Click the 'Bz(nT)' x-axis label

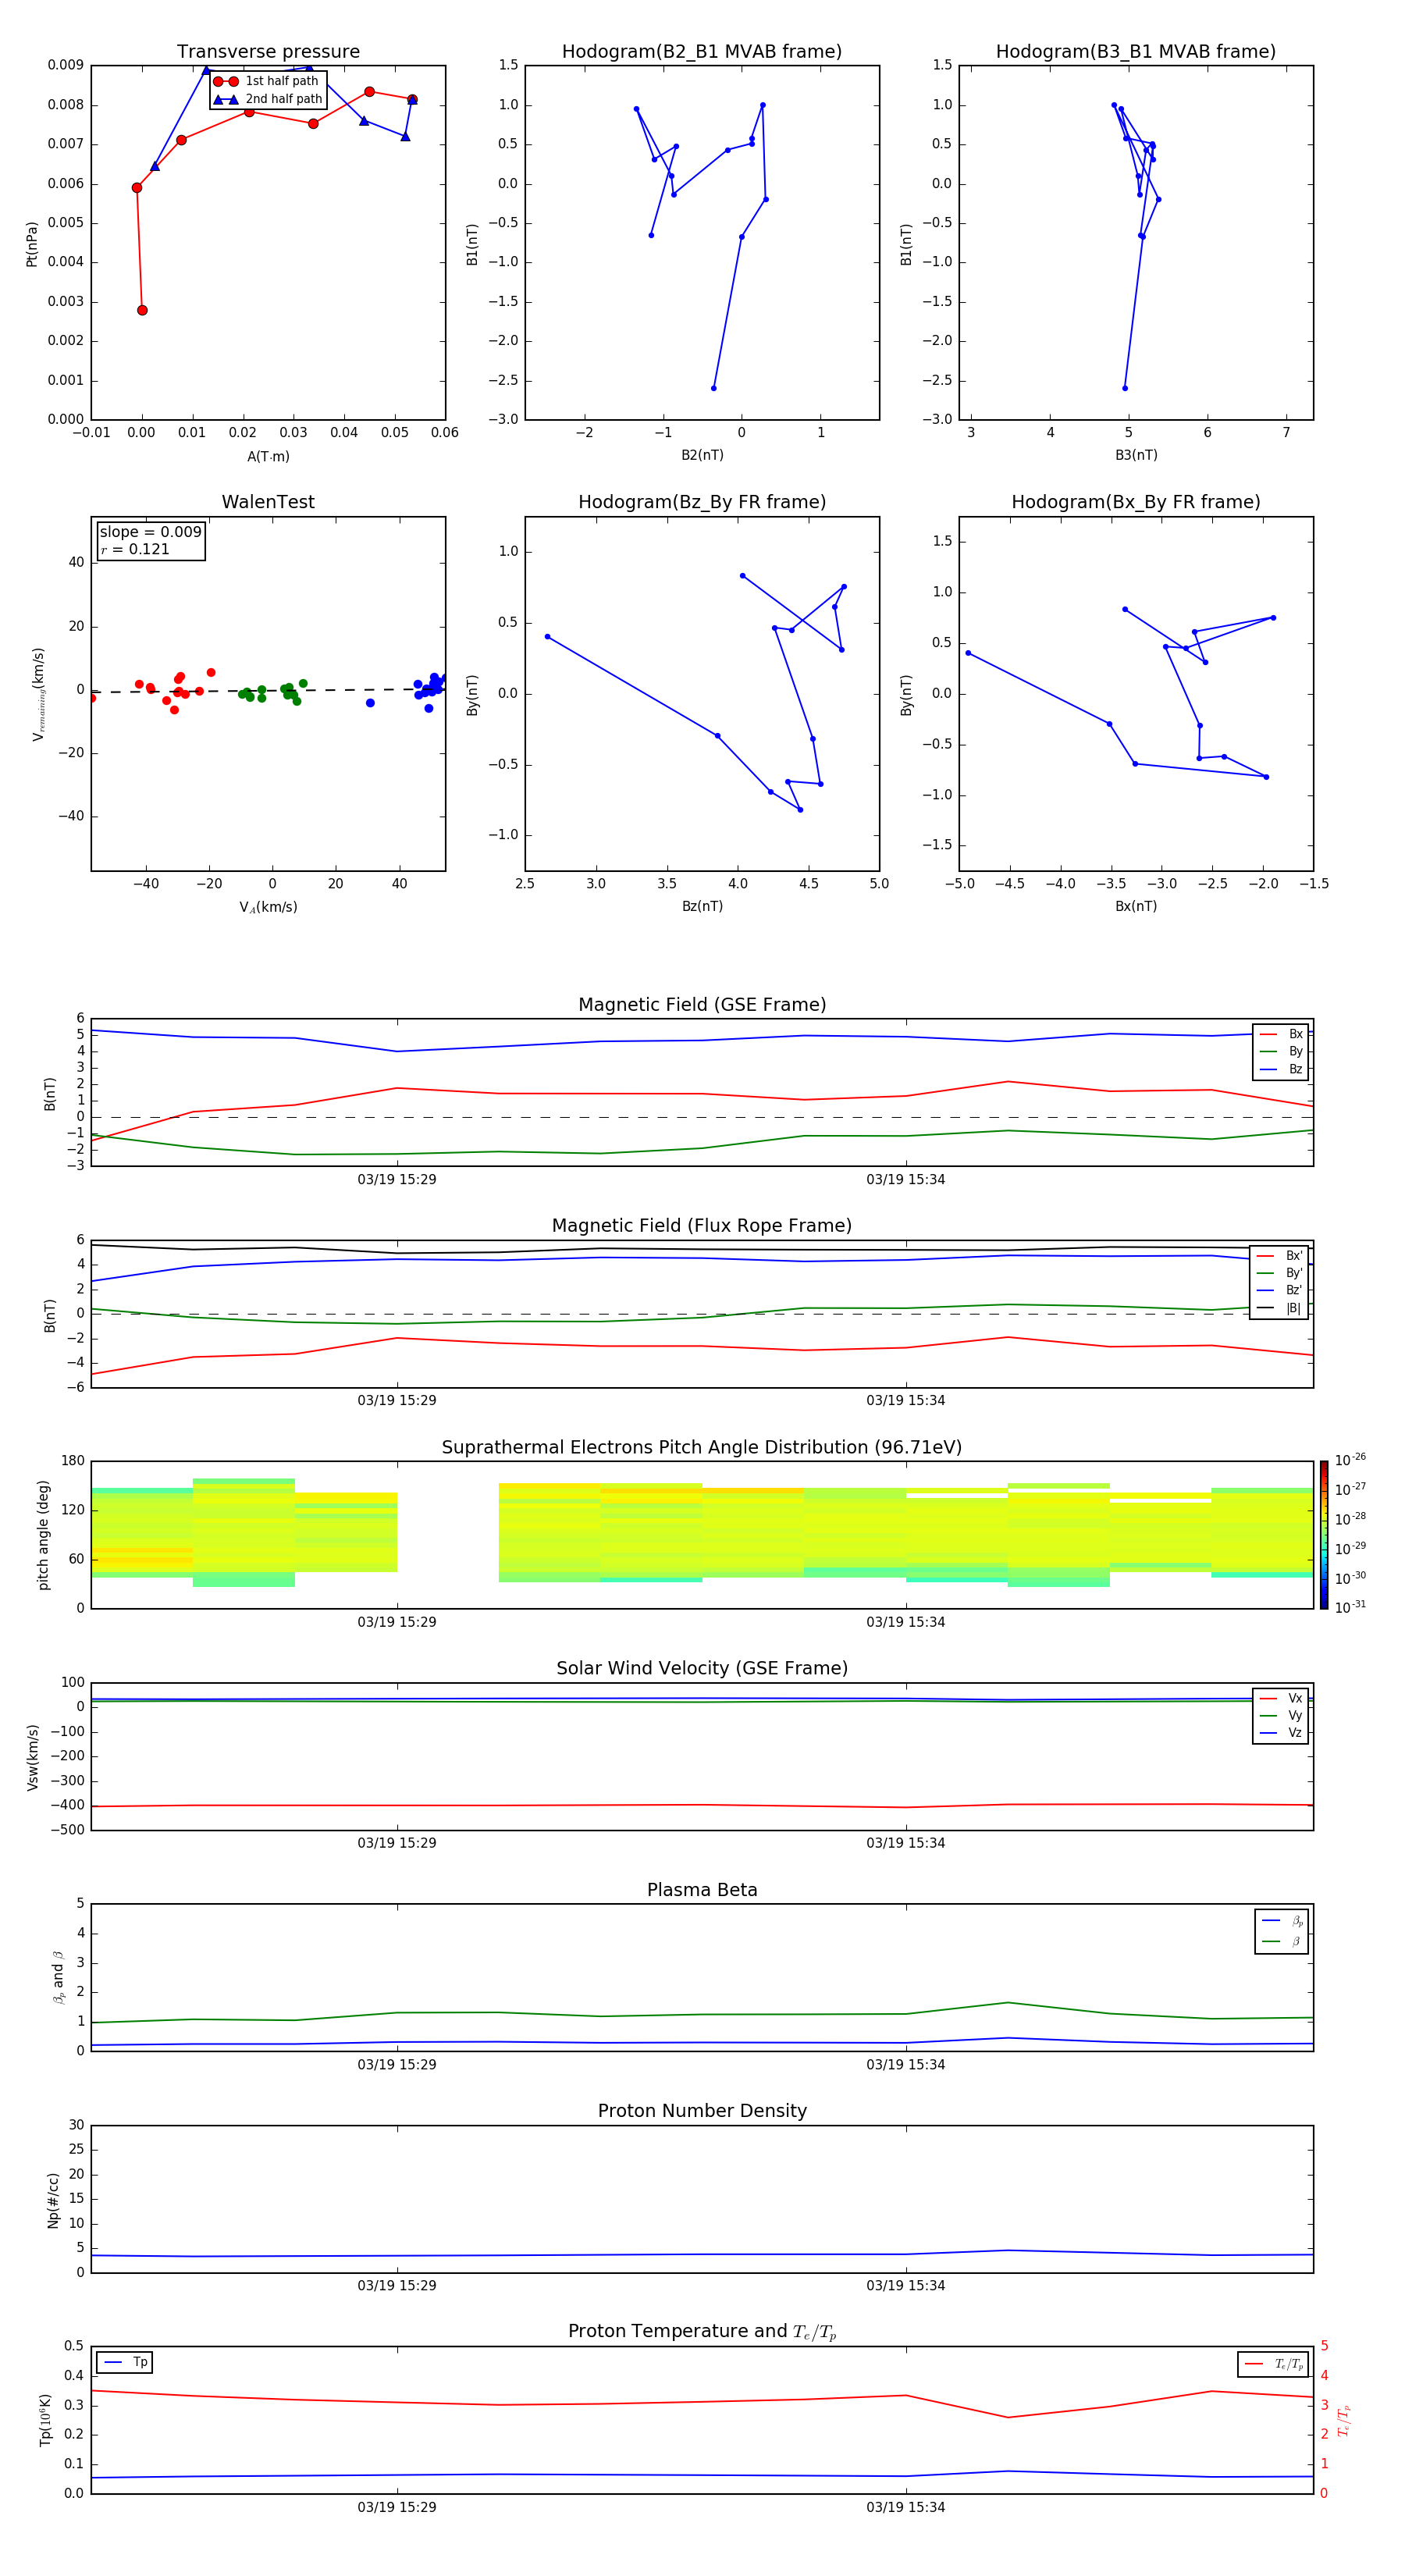[702, 906]
